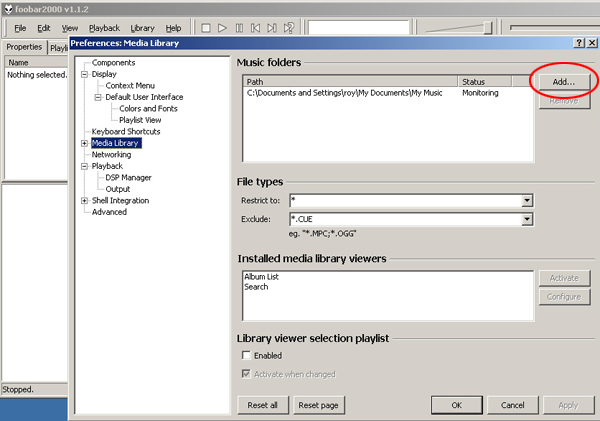600x421 pixels.
Task: Expand the Shell Integration node
Action: [85, 201]
